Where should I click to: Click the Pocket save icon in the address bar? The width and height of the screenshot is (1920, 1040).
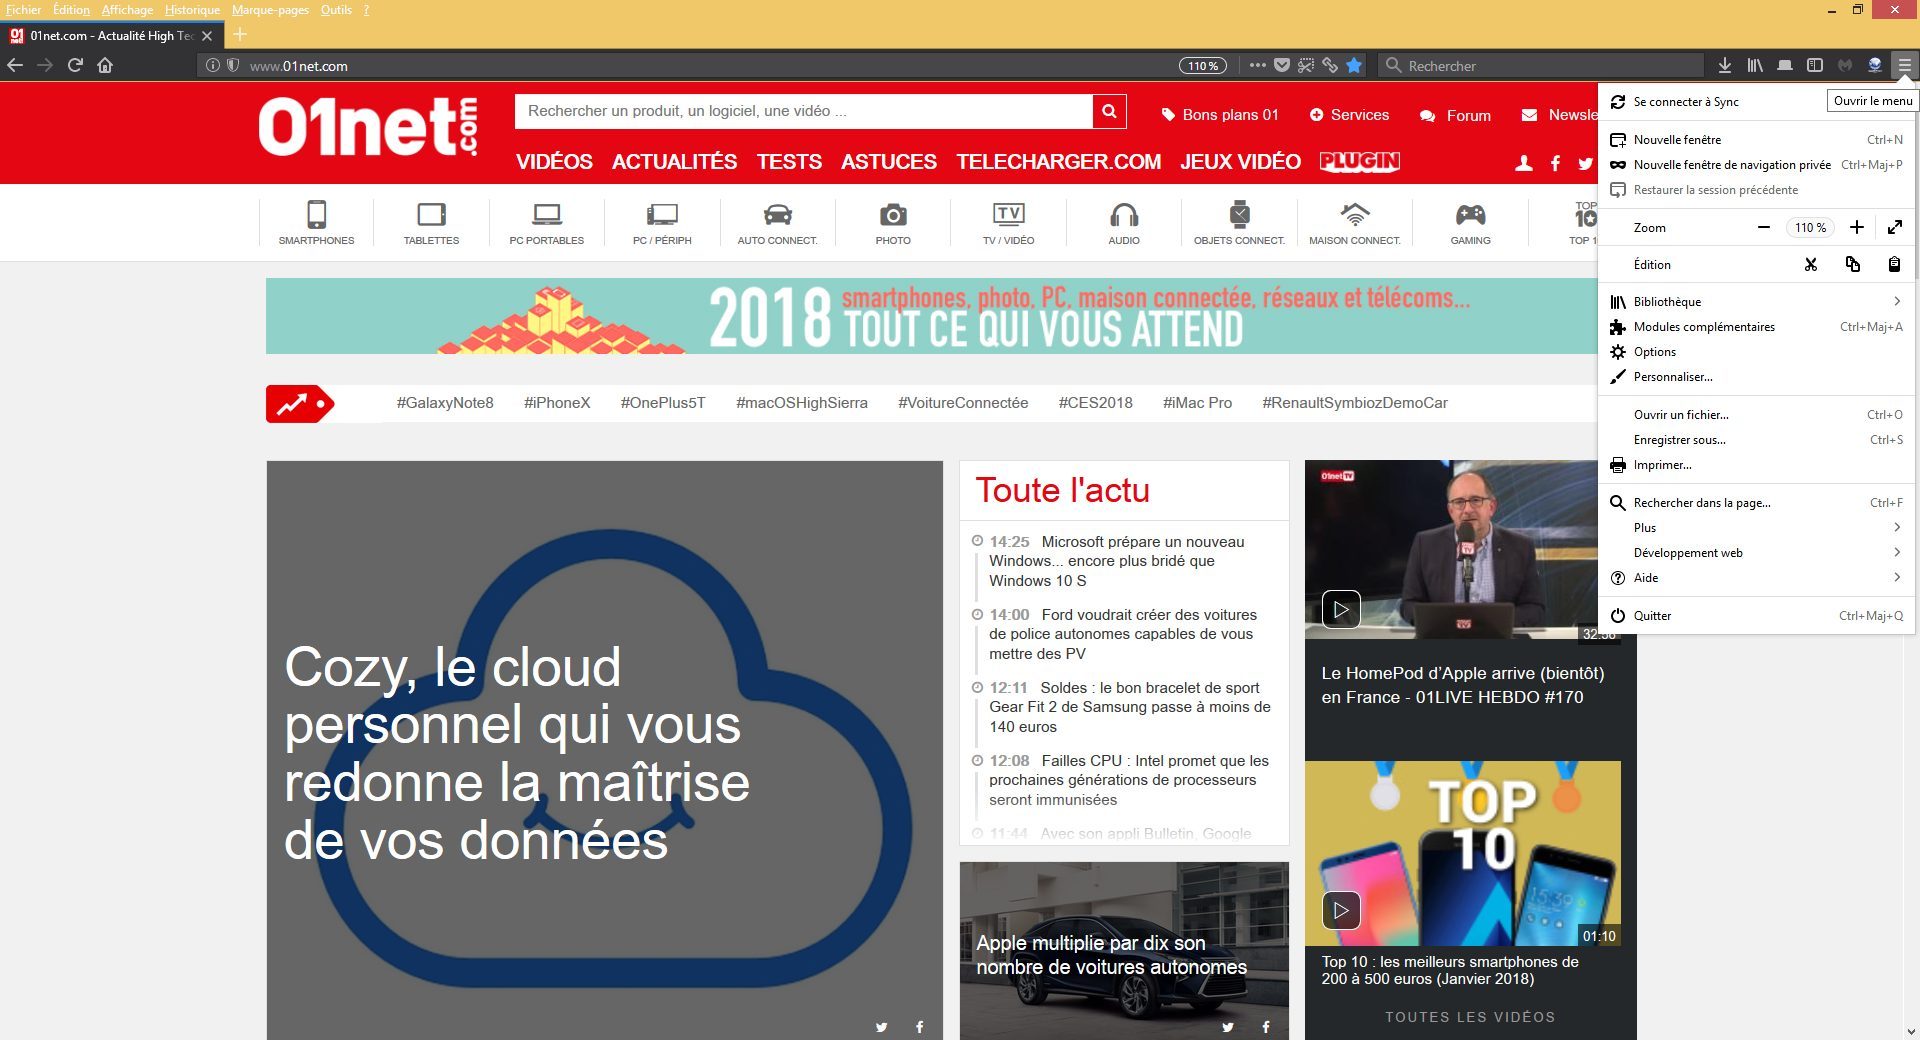pos(1281,65)
